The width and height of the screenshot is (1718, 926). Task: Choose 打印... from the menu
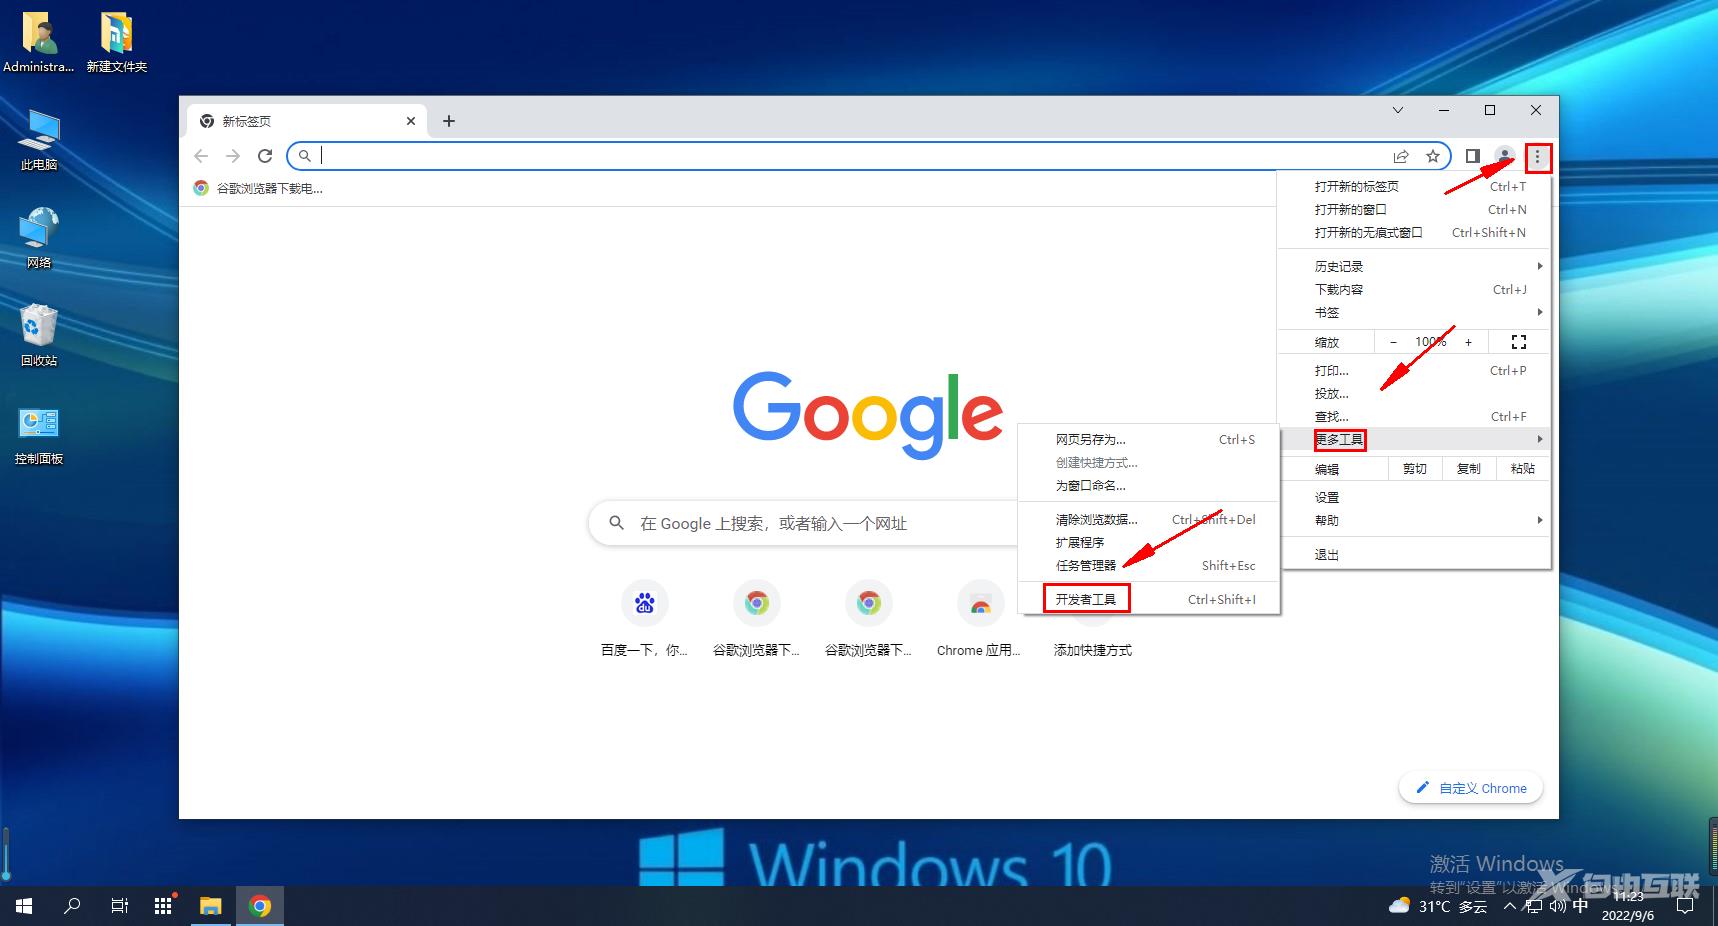click(x=1414, y=370)
